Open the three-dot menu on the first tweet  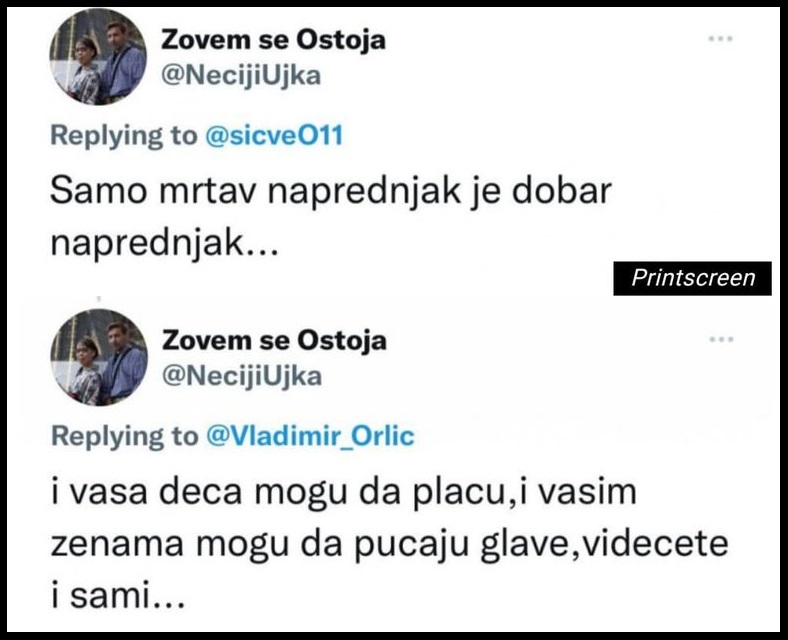(720, 39)
